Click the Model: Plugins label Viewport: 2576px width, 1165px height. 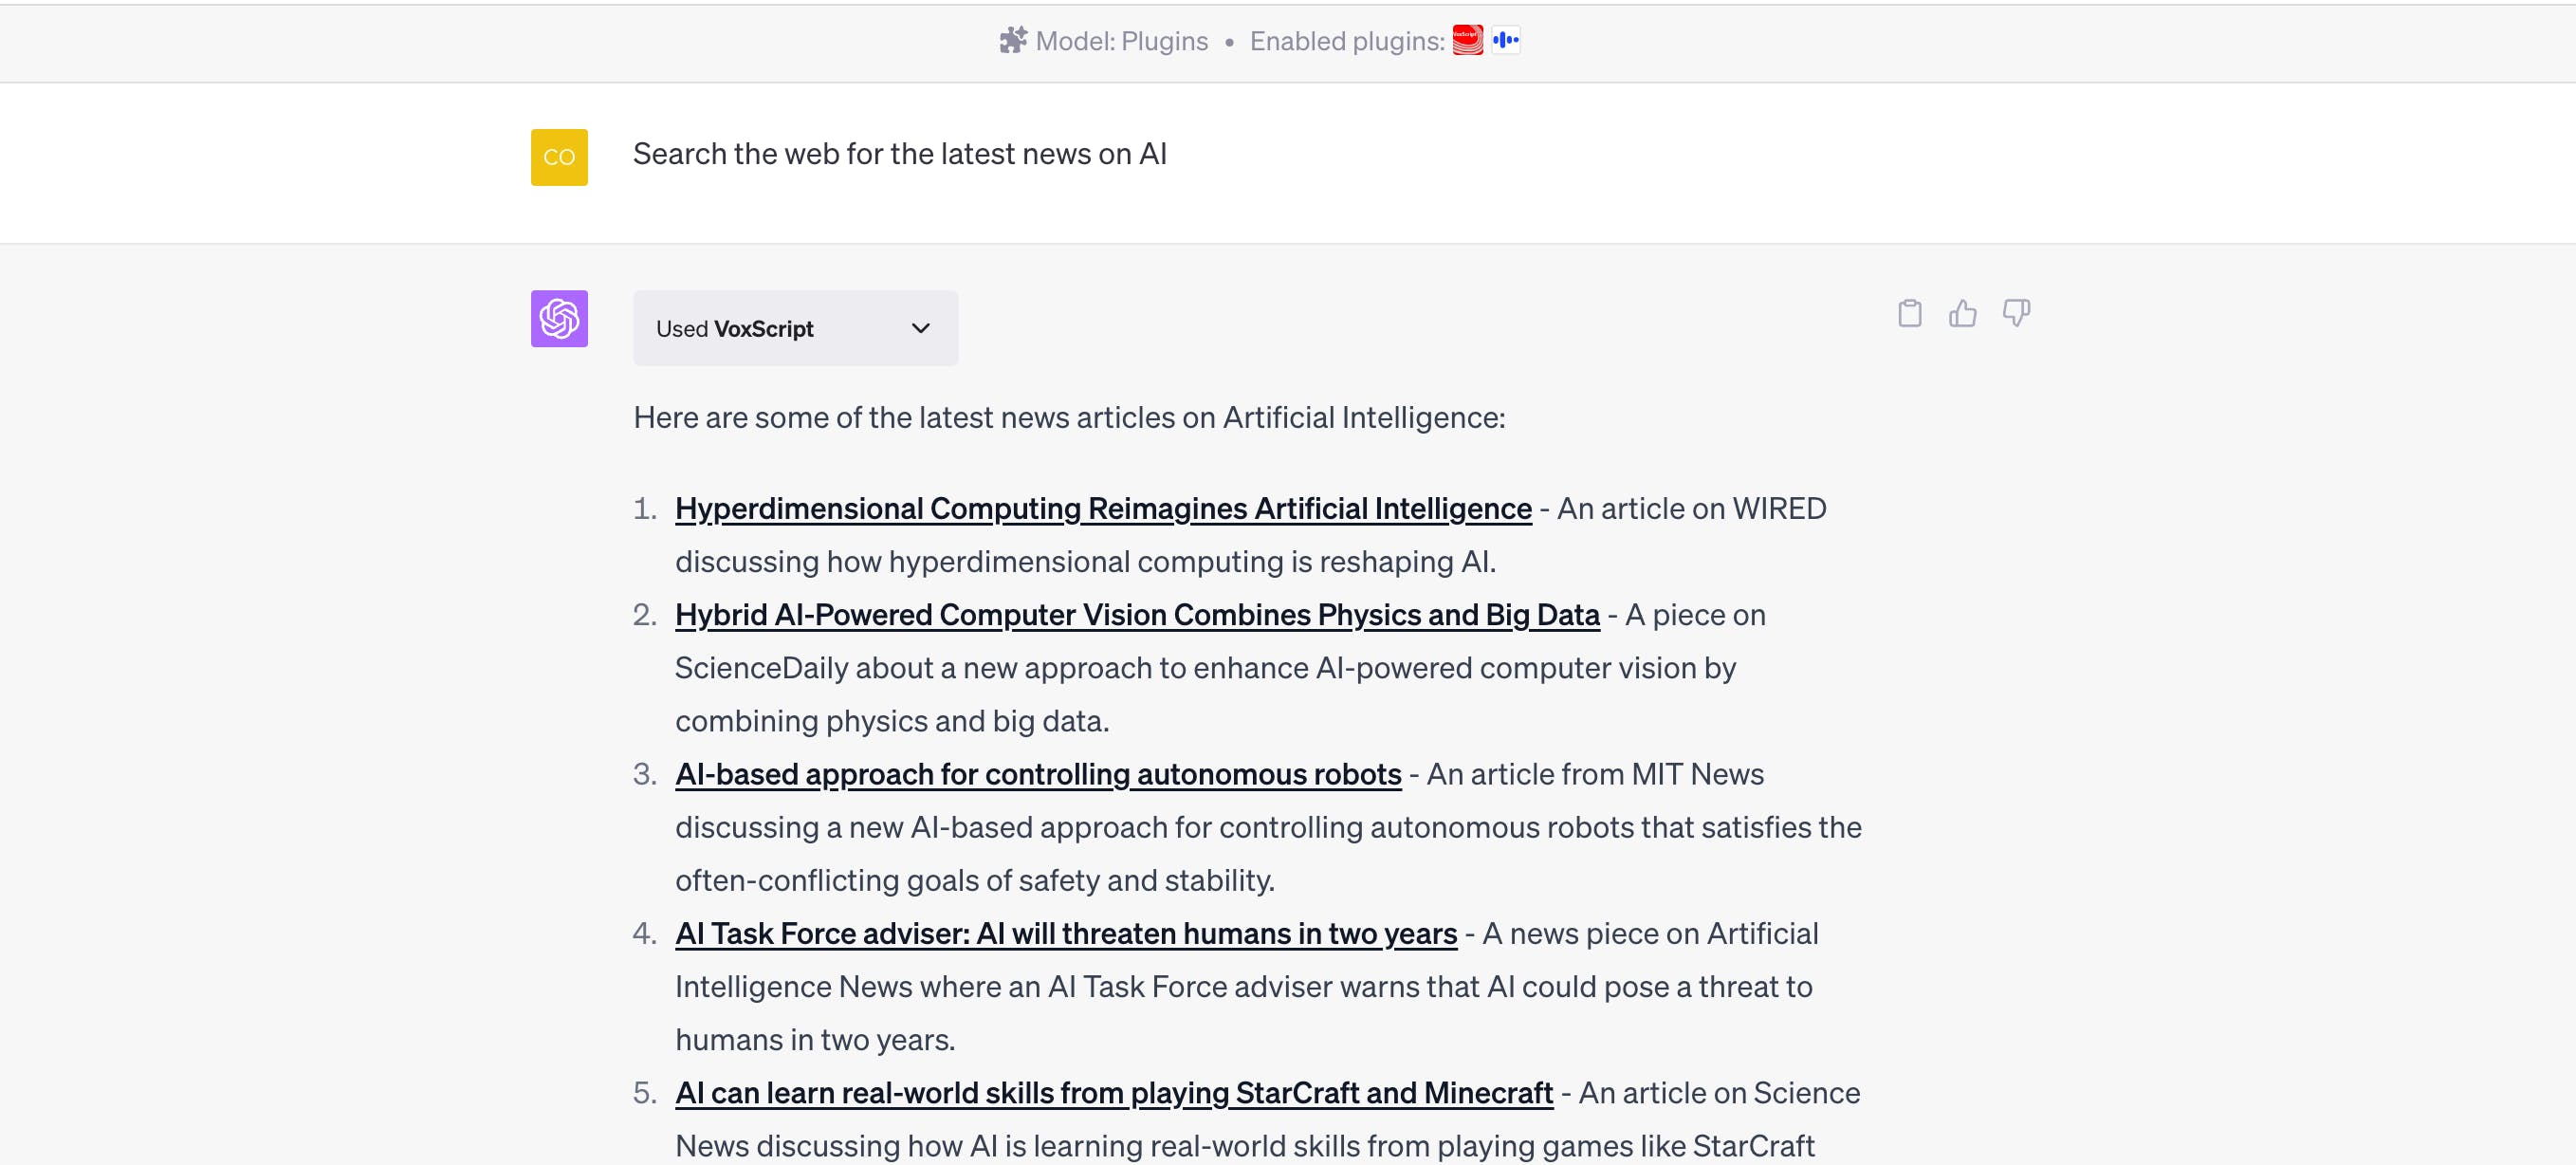(1121, 41)
